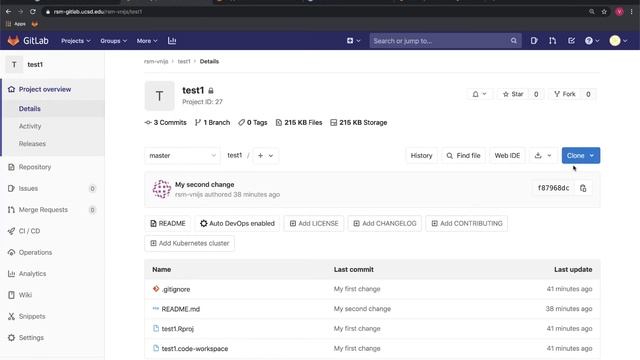The width and height of the screenshot is (640, 360).
Task: Open the add file plus dropdown
Action: 265,156
